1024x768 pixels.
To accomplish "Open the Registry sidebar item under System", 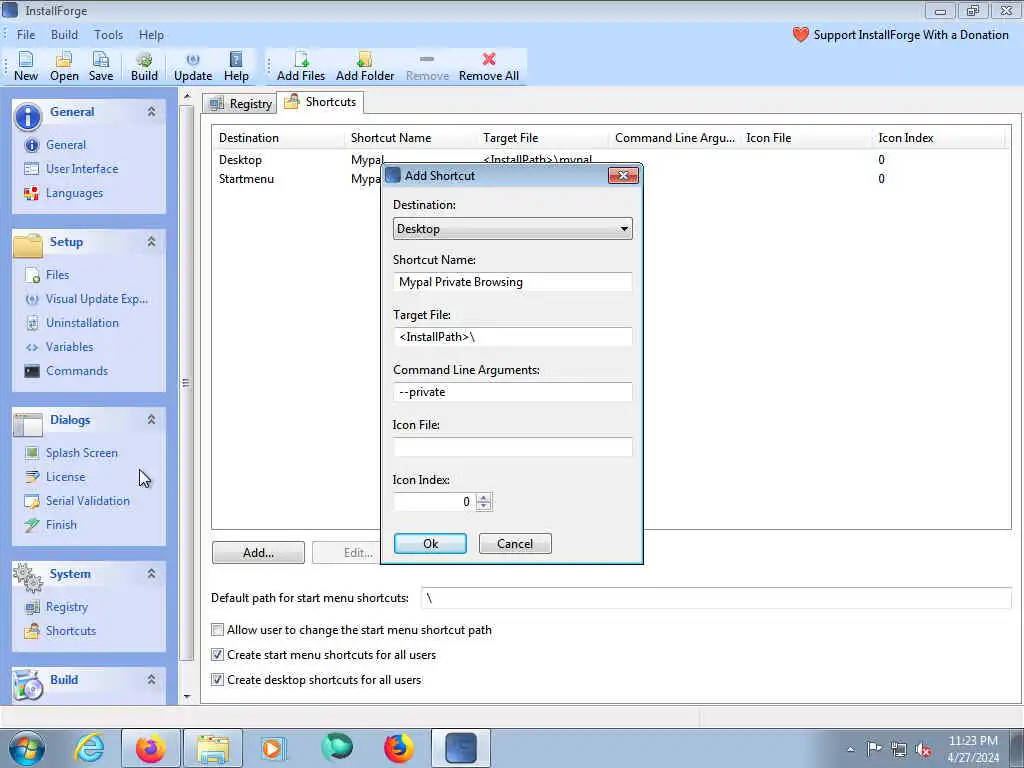I will [66, 607].
